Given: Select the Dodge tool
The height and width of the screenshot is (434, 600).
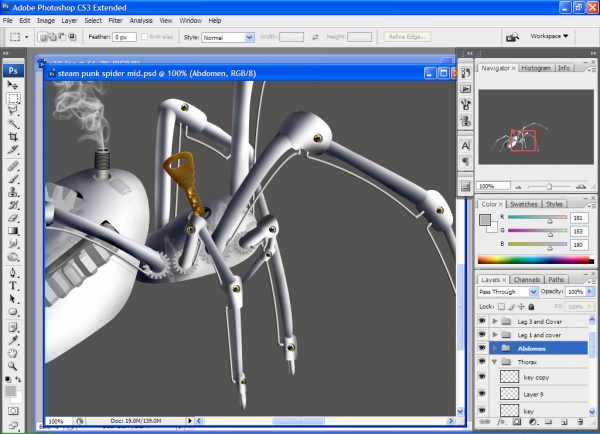Looking at the screenshot, I should pyautogui.click(x=13, y=257).
